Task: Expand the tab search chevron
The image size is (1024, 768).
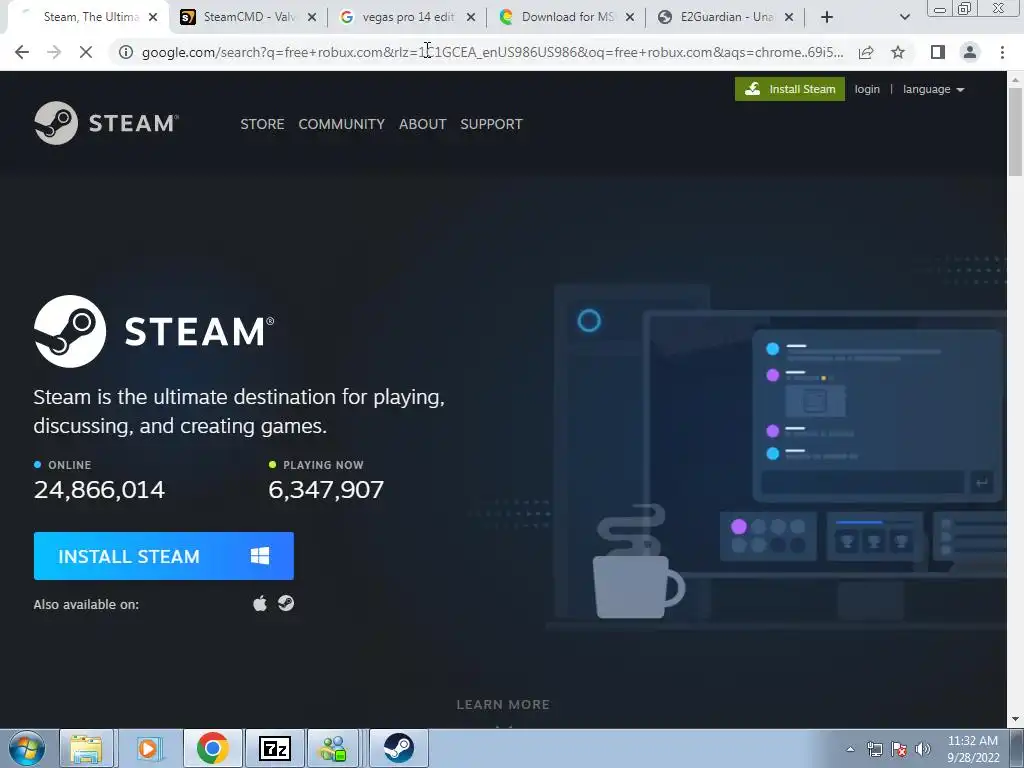Action: pos(904,17)
